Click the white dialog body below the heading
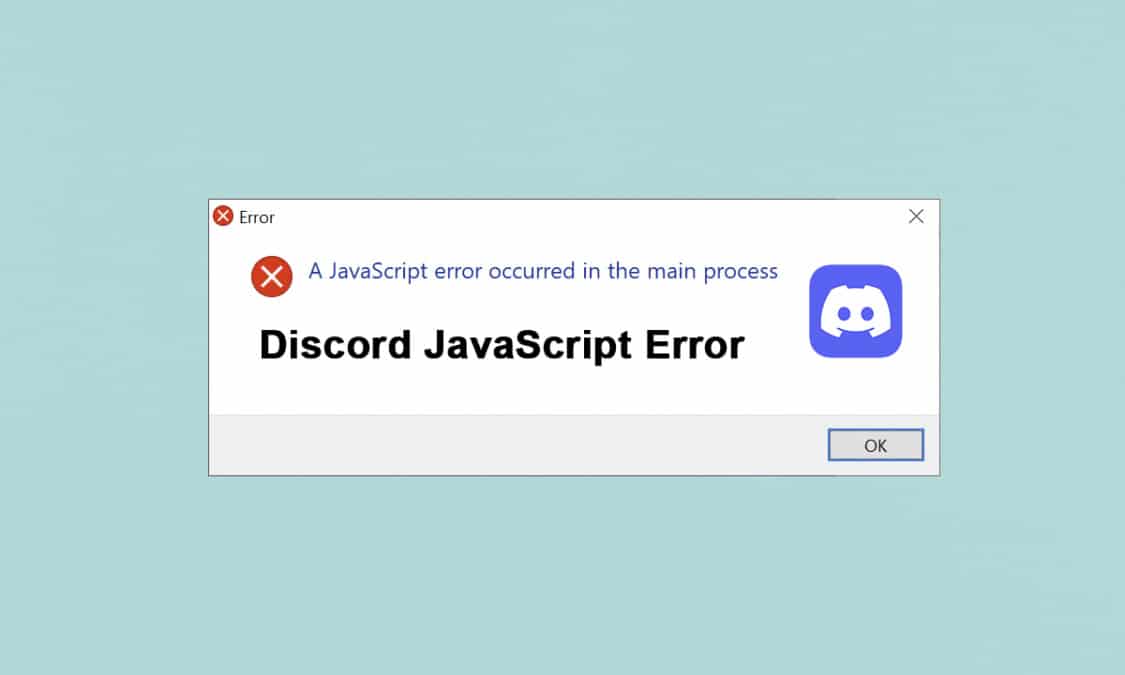This screenshot has height=675, width=1125. click(x=502, y=391)
